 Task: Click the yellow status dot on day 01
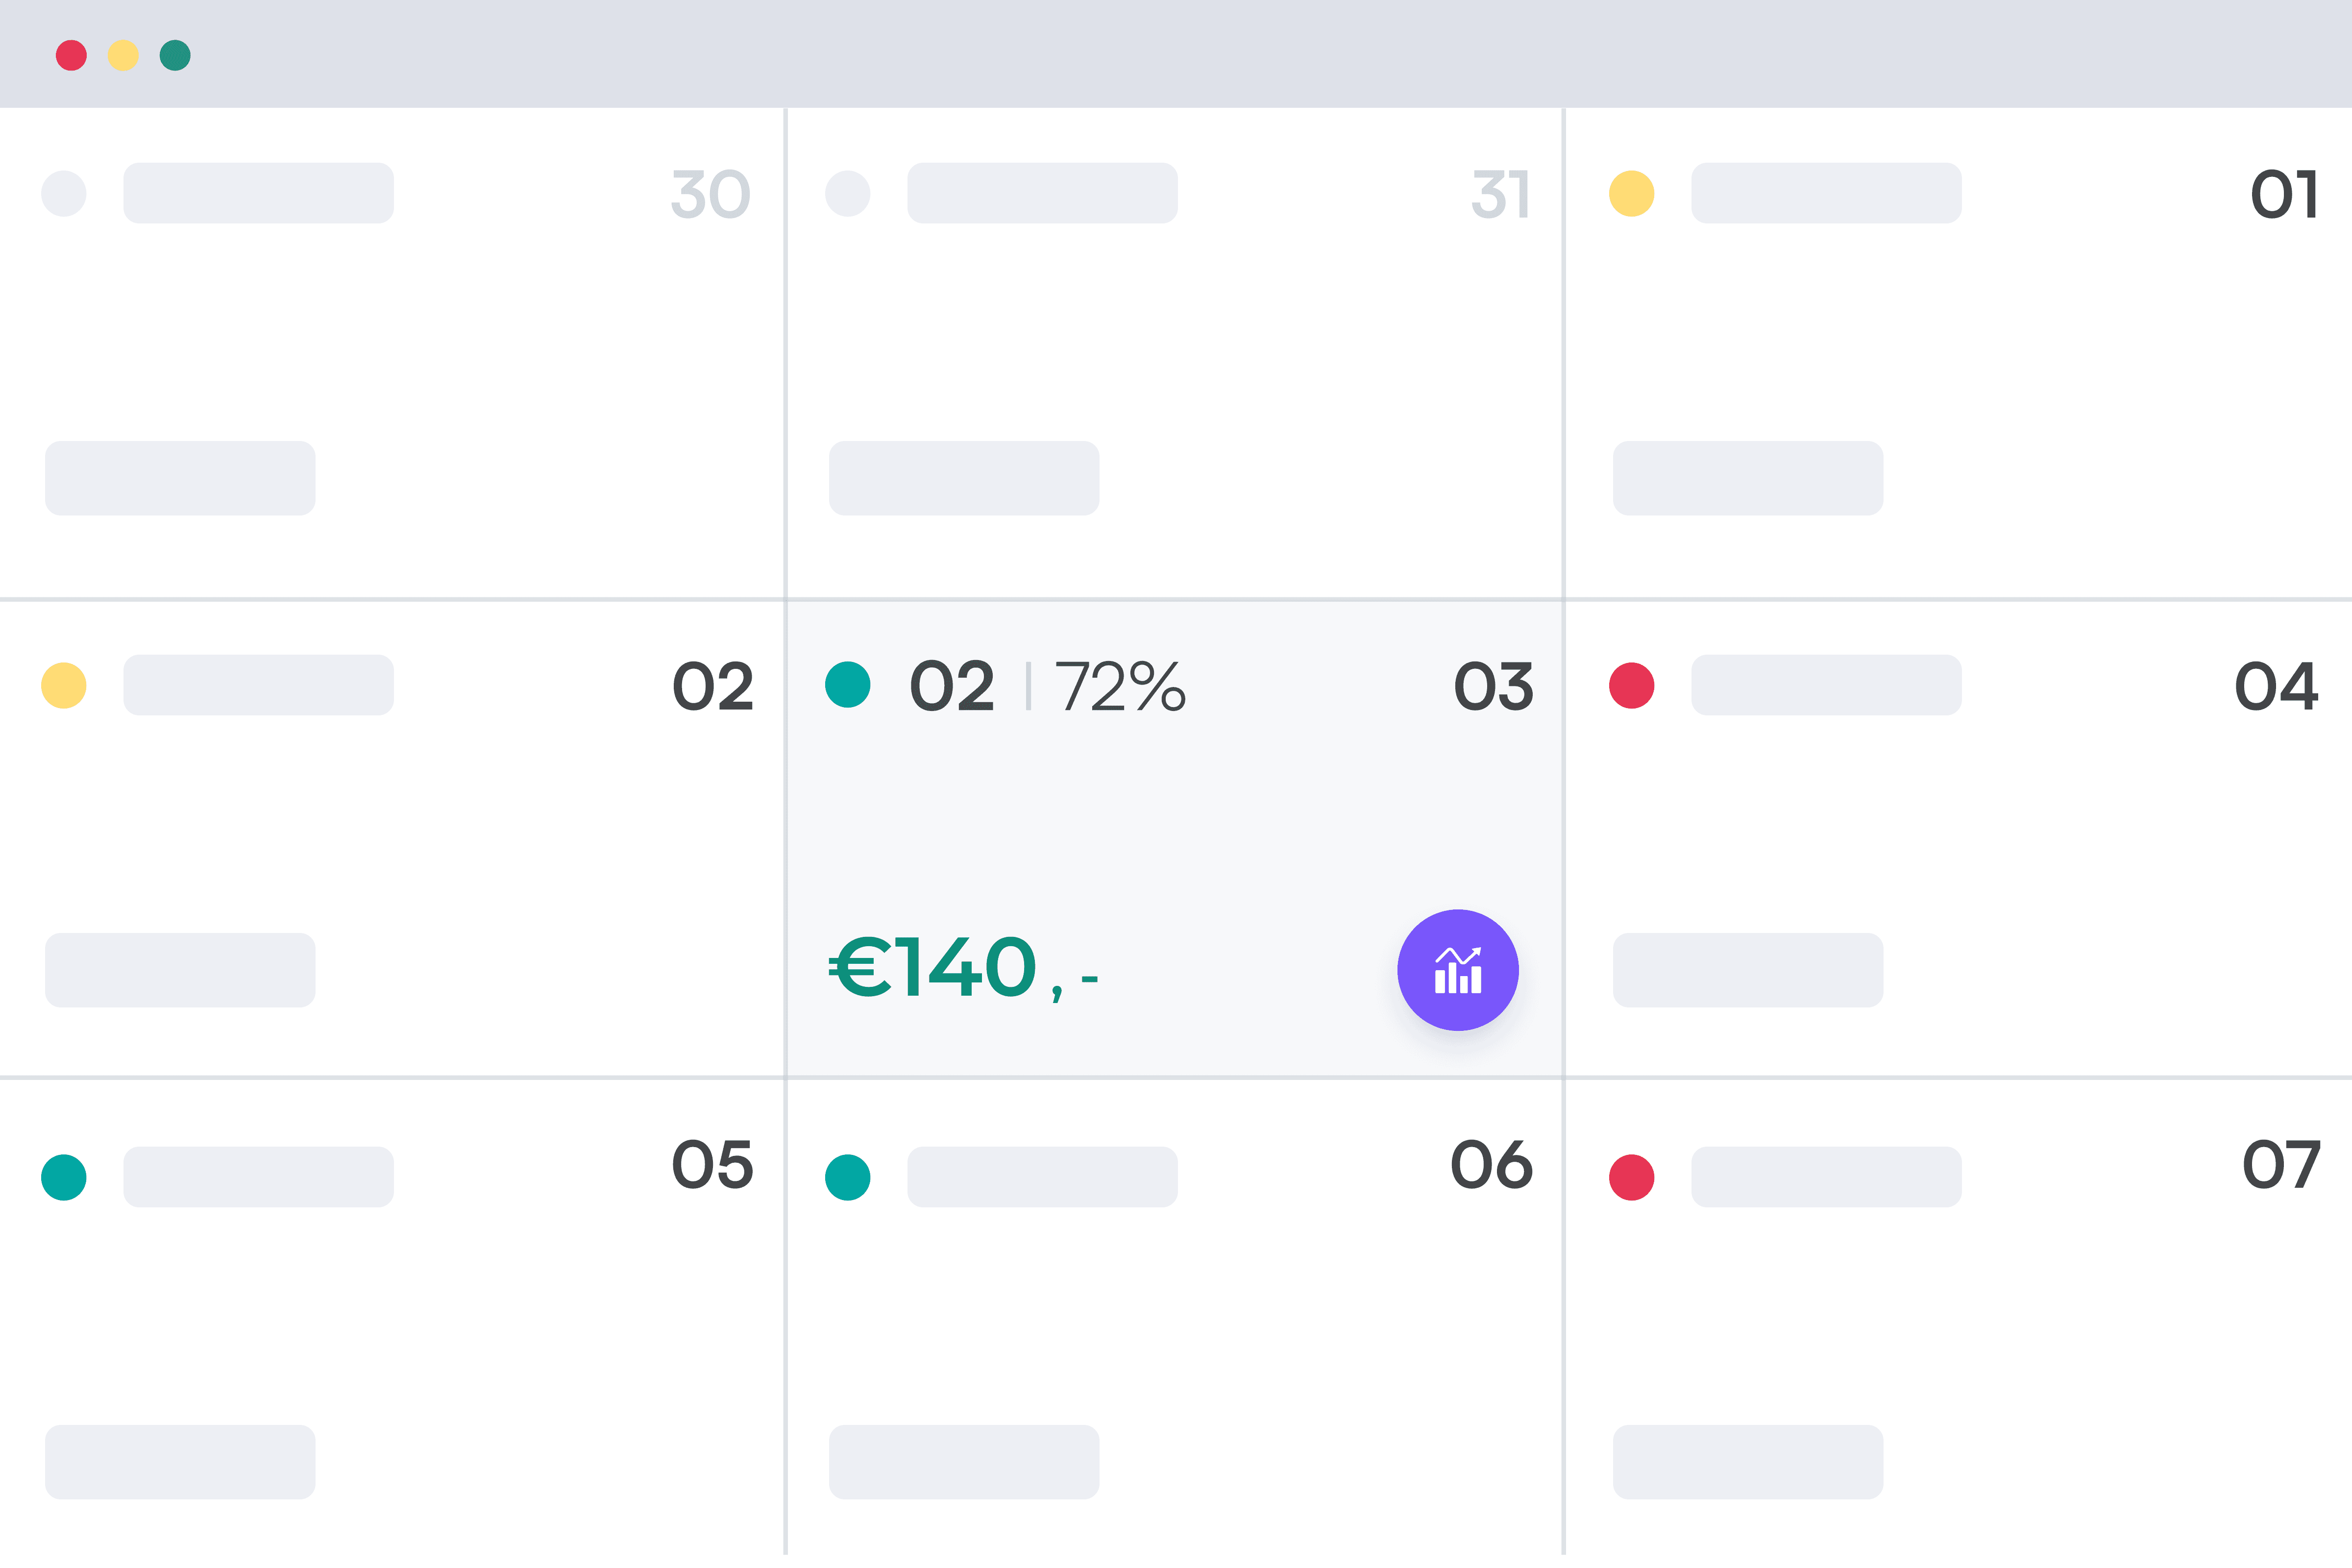[x=1632, y=193]
